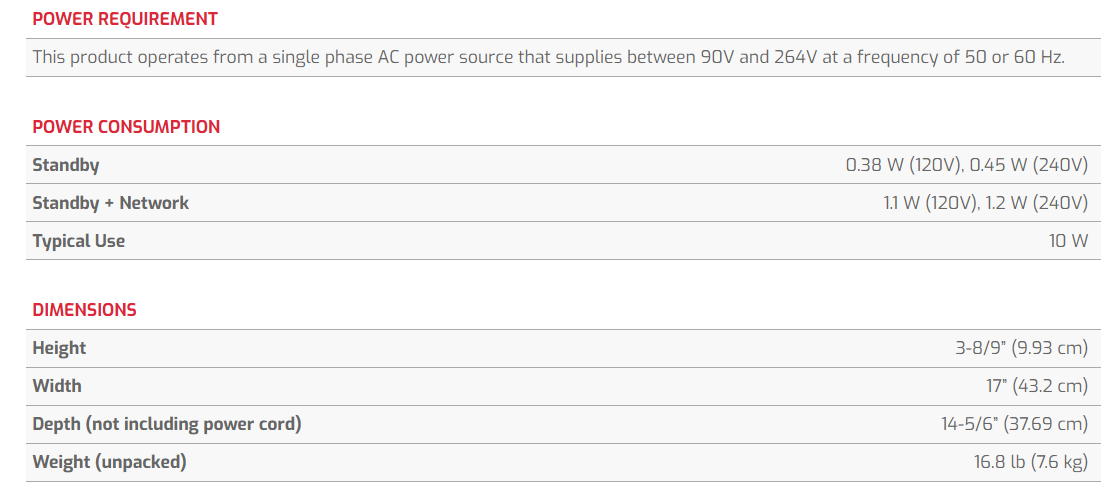Click the POWER REQUIREMENT section heading
1120x501 pixels.
pos(125,19)
